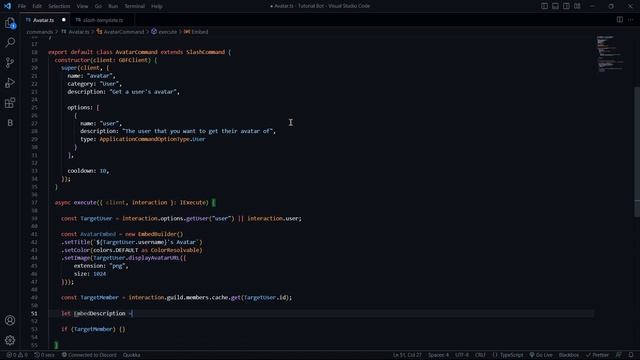This screenshot has width=640, height=360.
Task: Click line number 37 in gutter
Action: click(x=34, y=202)
